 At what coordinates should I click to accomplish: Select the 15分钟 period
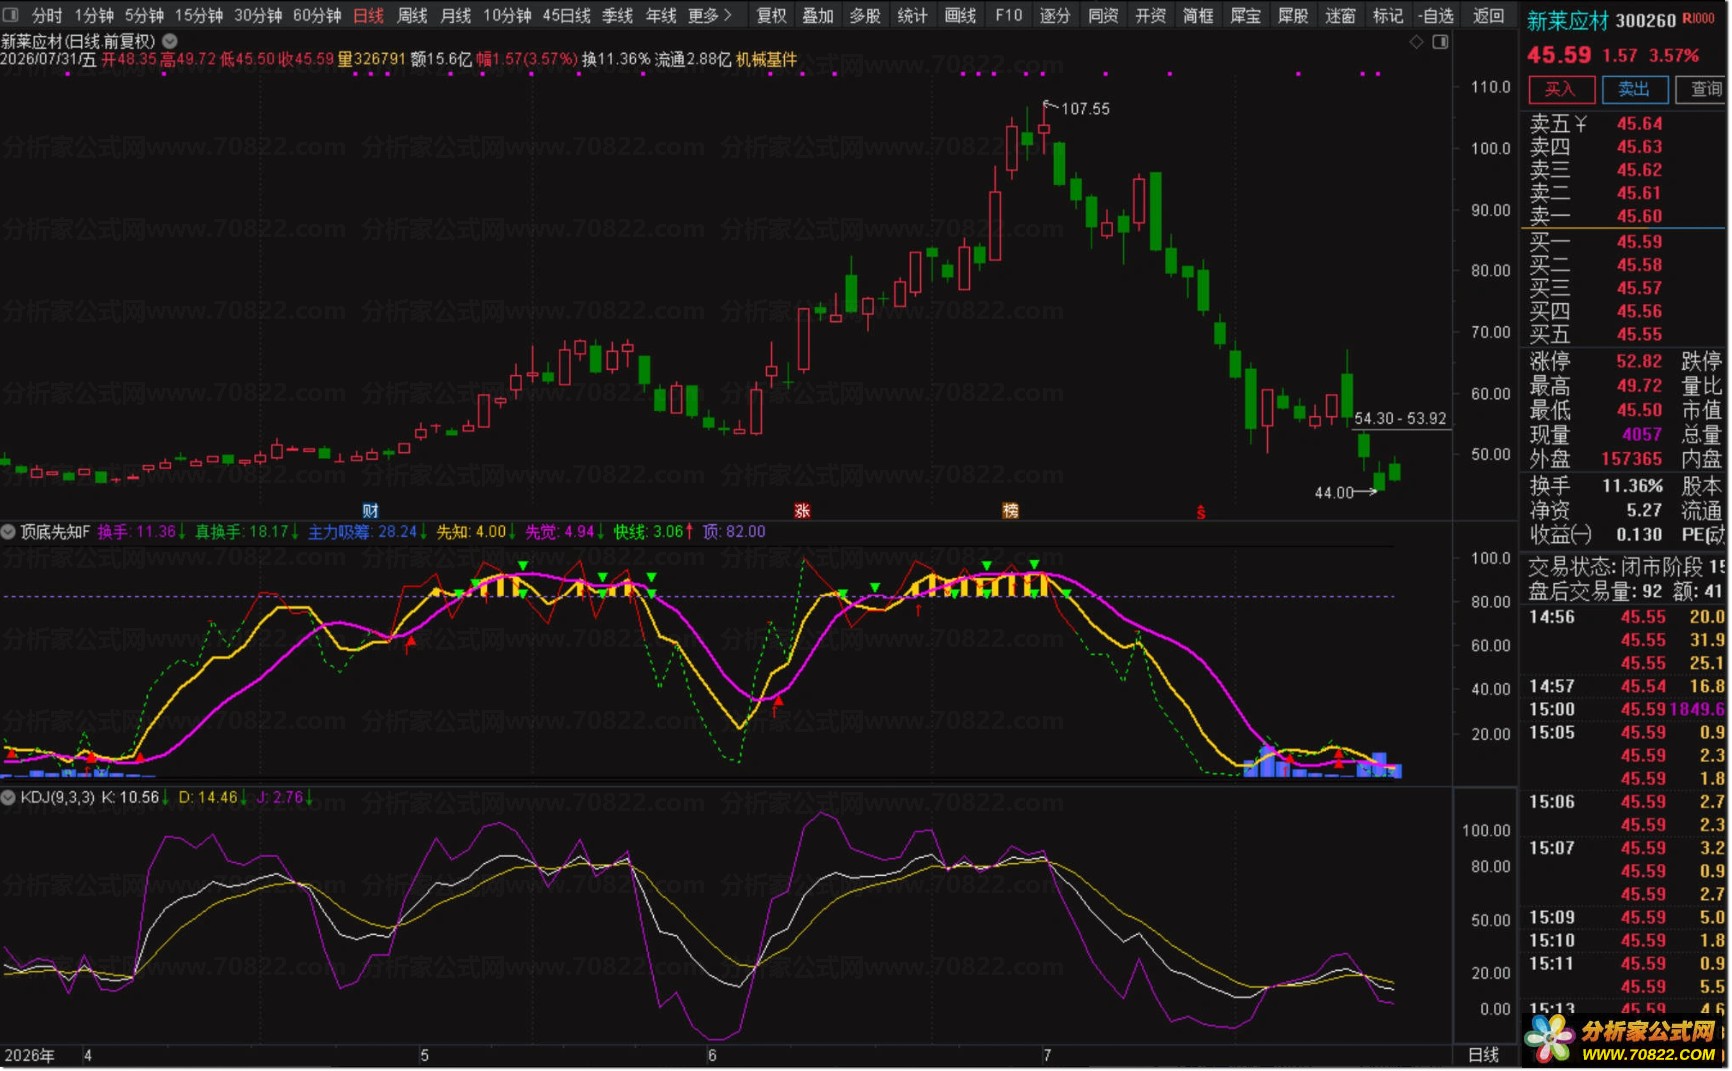[x=199, y=15]
